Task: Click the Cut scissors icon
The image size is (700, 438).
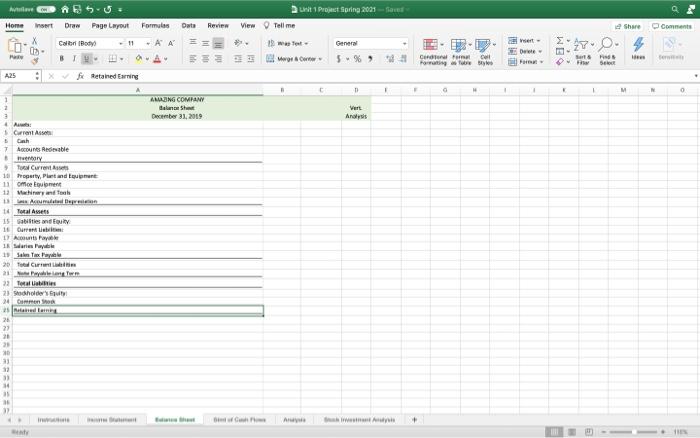Action: (x=34, y=41)
